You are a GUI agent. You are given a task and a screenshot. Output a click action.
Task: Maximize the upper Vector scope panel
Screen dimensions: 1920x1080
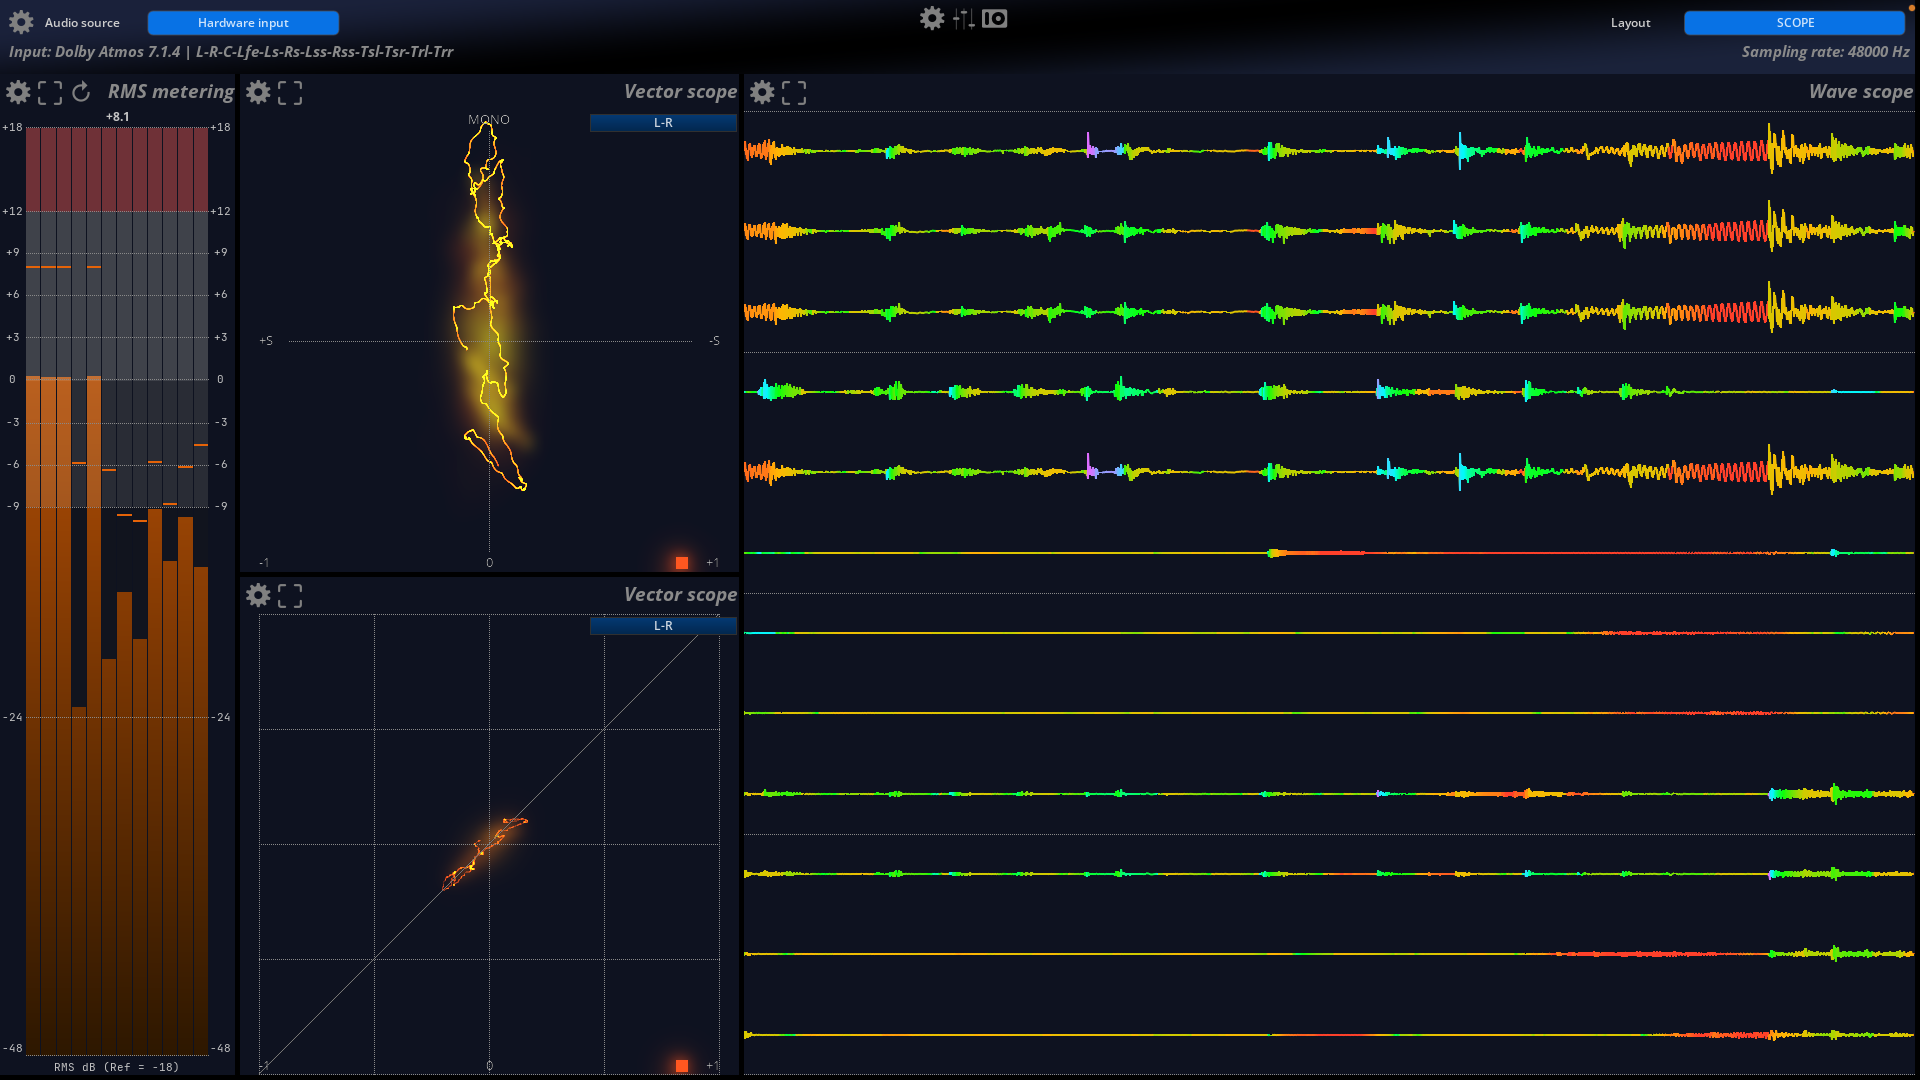click(x=290, y=92)
